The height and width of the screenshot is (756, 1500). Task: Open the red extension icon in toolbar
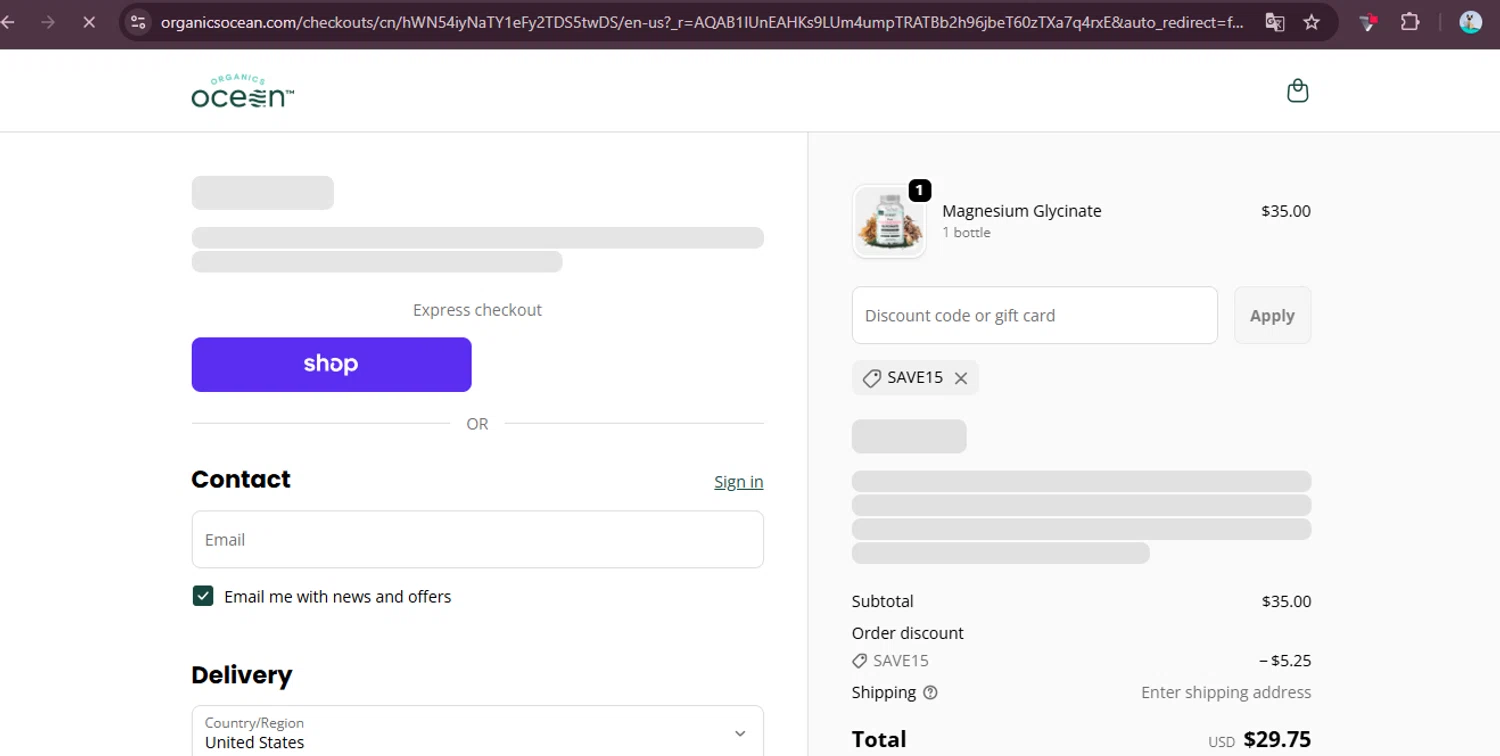pos(1368,22)
